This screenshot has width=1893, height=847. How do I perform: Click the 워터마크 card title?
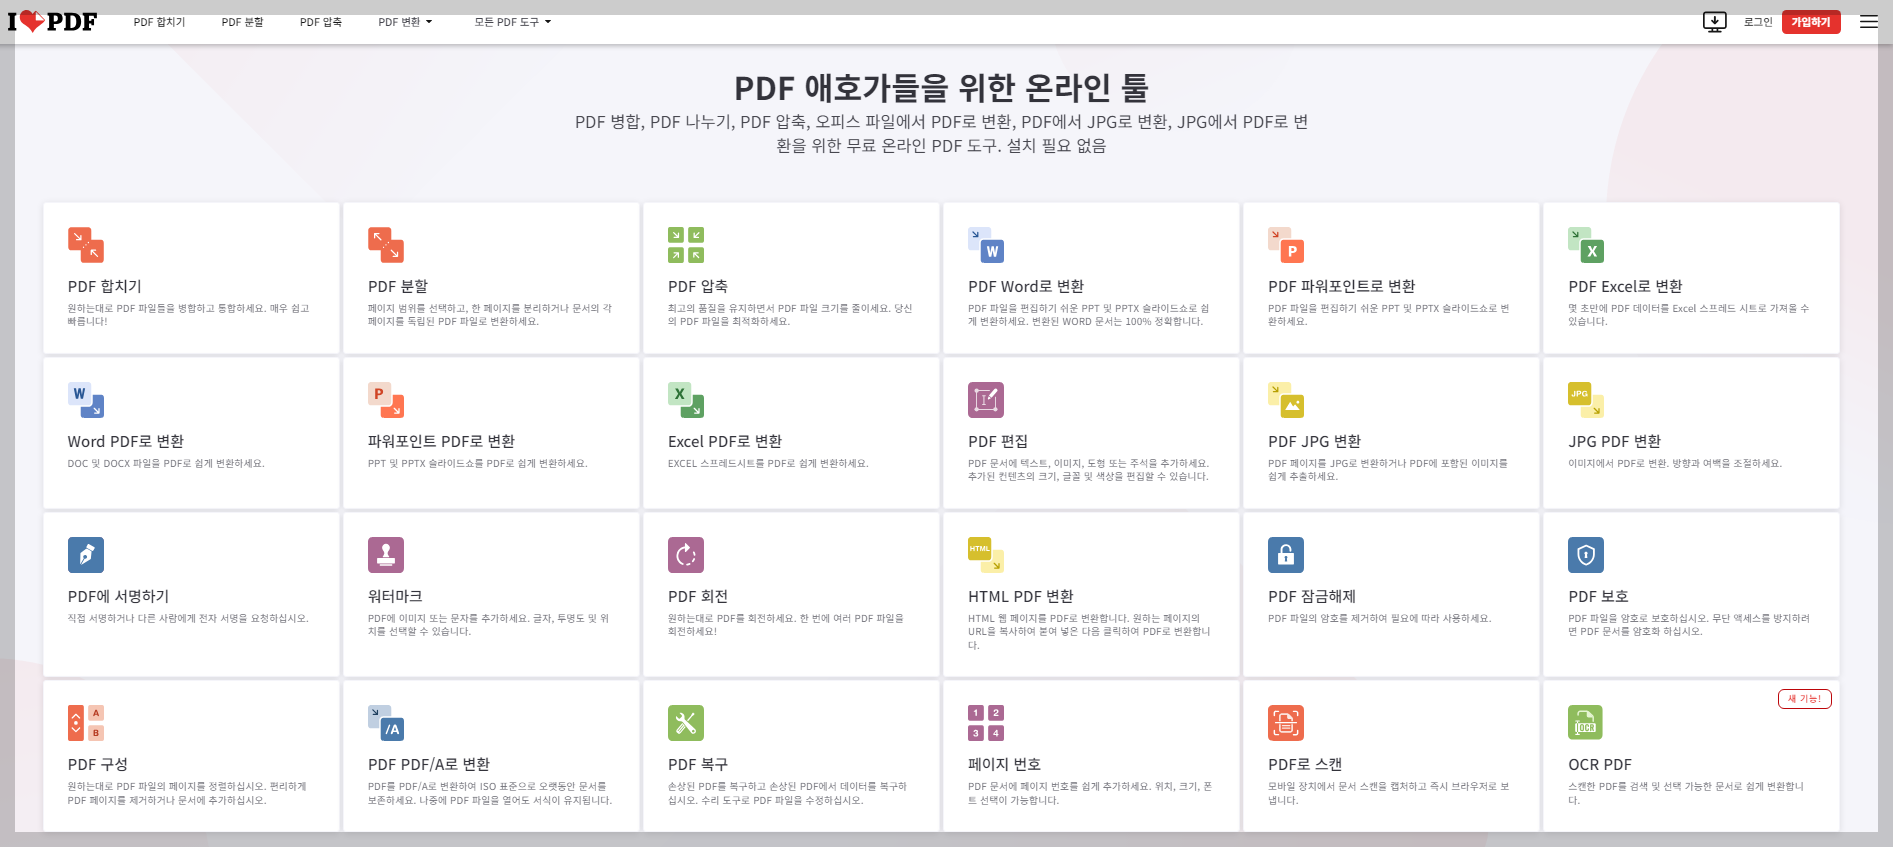pos(395,596)
